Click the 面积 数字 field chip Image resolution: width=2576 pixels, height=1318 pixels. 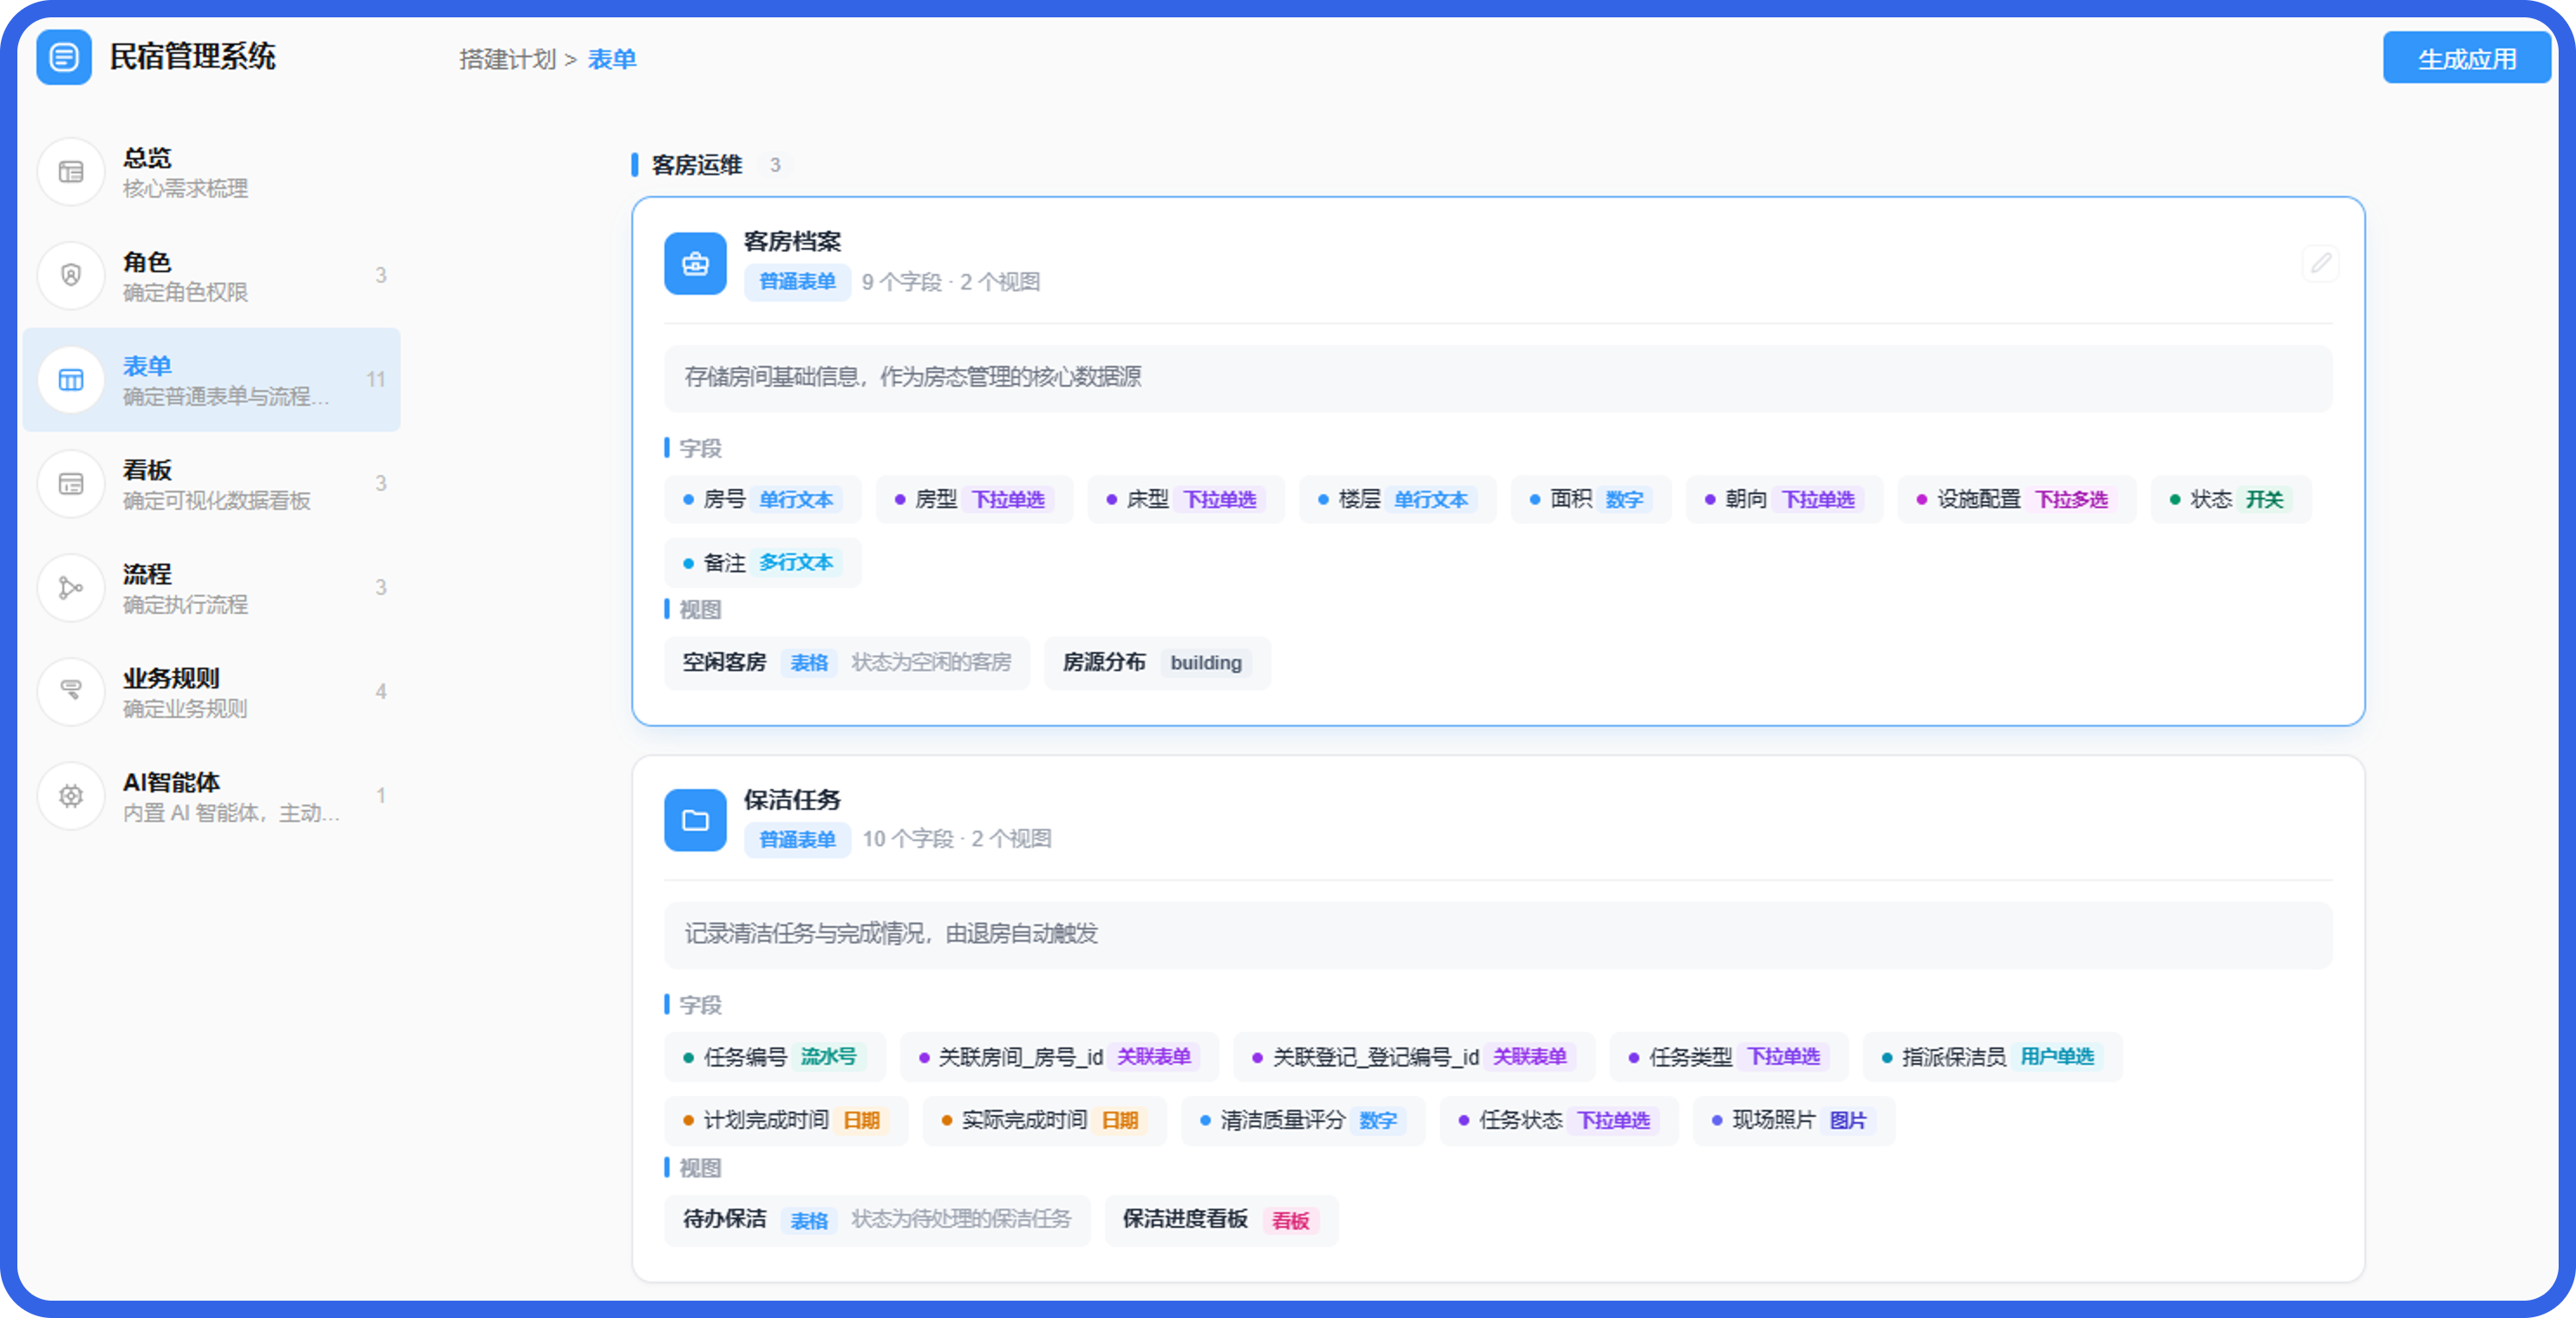[1590, 500]
